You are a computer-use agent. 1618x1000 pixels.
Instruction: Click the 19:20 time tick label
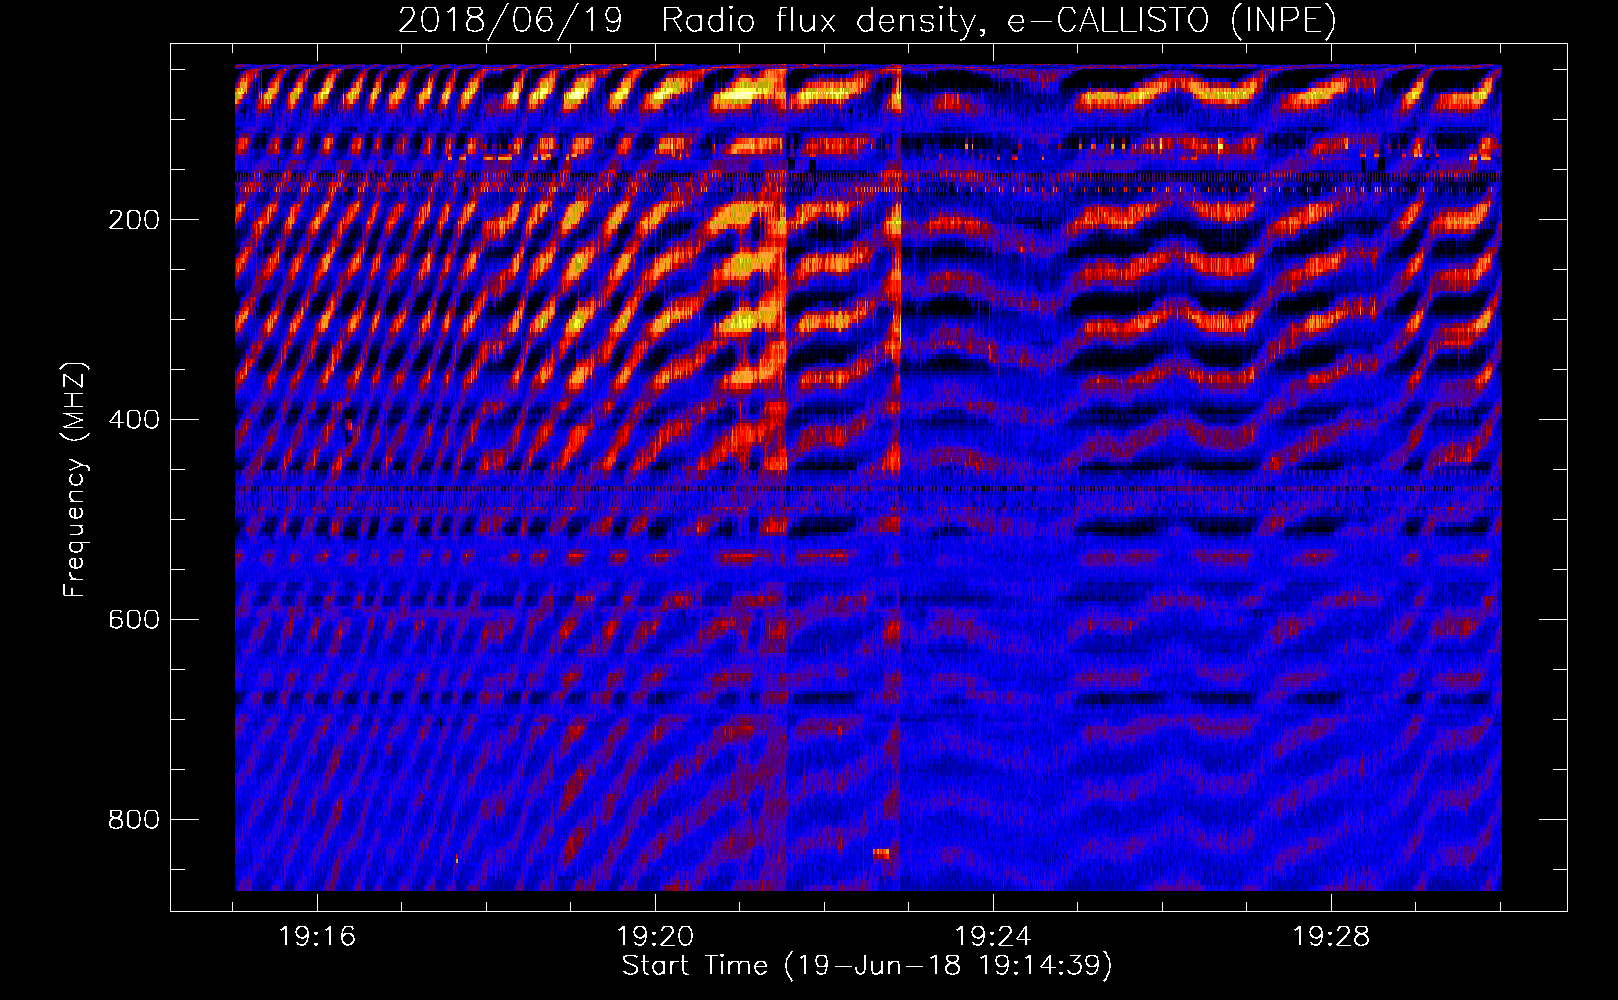(x=655, y=937)
